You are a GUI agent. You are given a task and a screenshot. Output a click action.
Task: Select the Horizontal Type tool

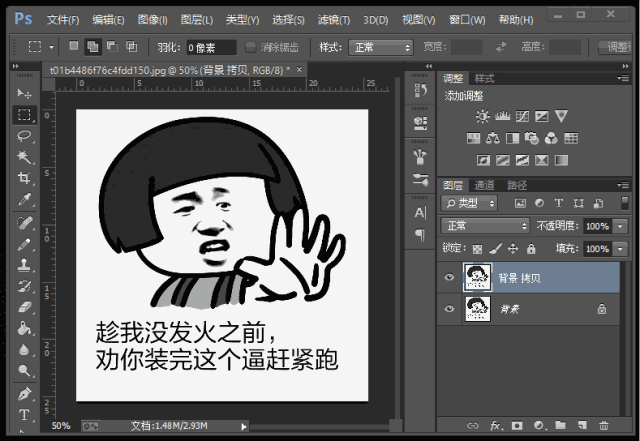pos(24,415)
